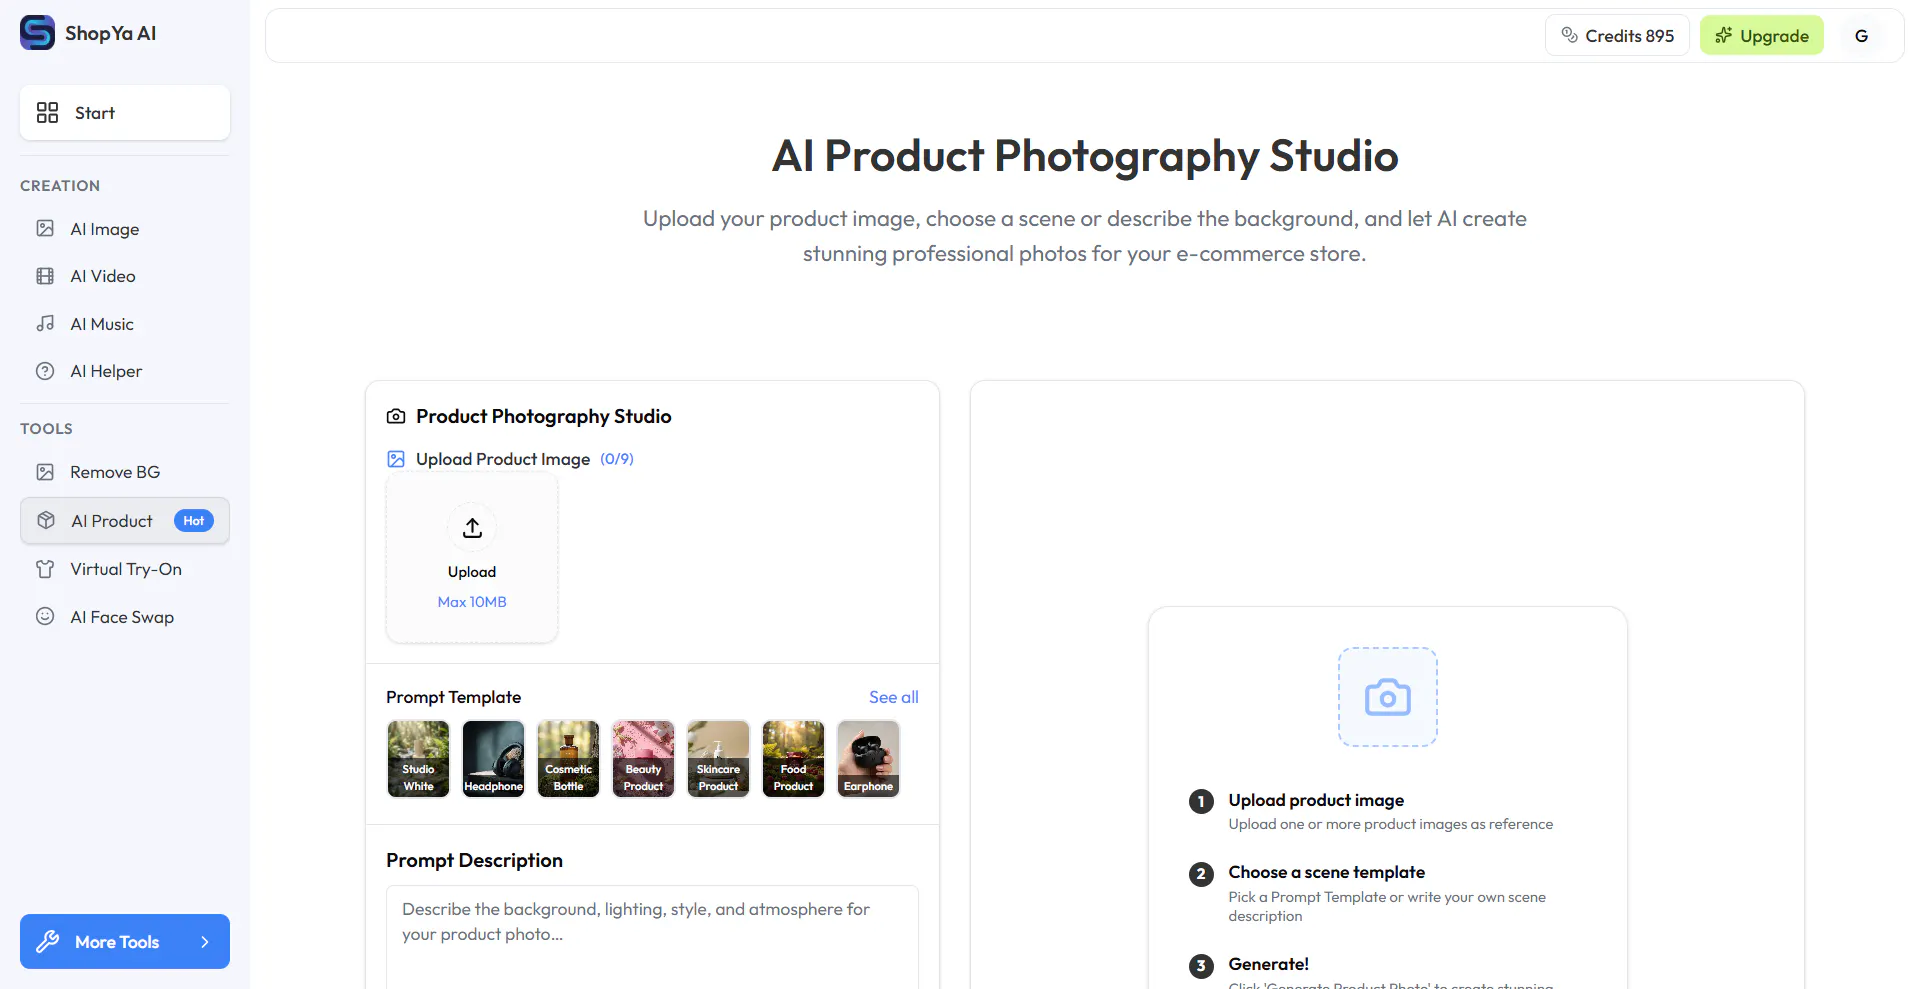This screenshot has width=1920, height=989.
Task: Click the AI Product box icon
Action: coord(46,521)
